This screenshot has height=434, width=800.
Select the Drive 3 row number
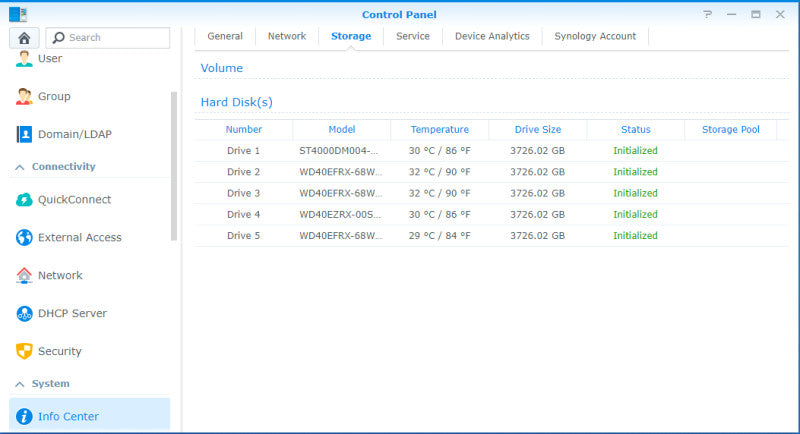(x=243, y=193)
